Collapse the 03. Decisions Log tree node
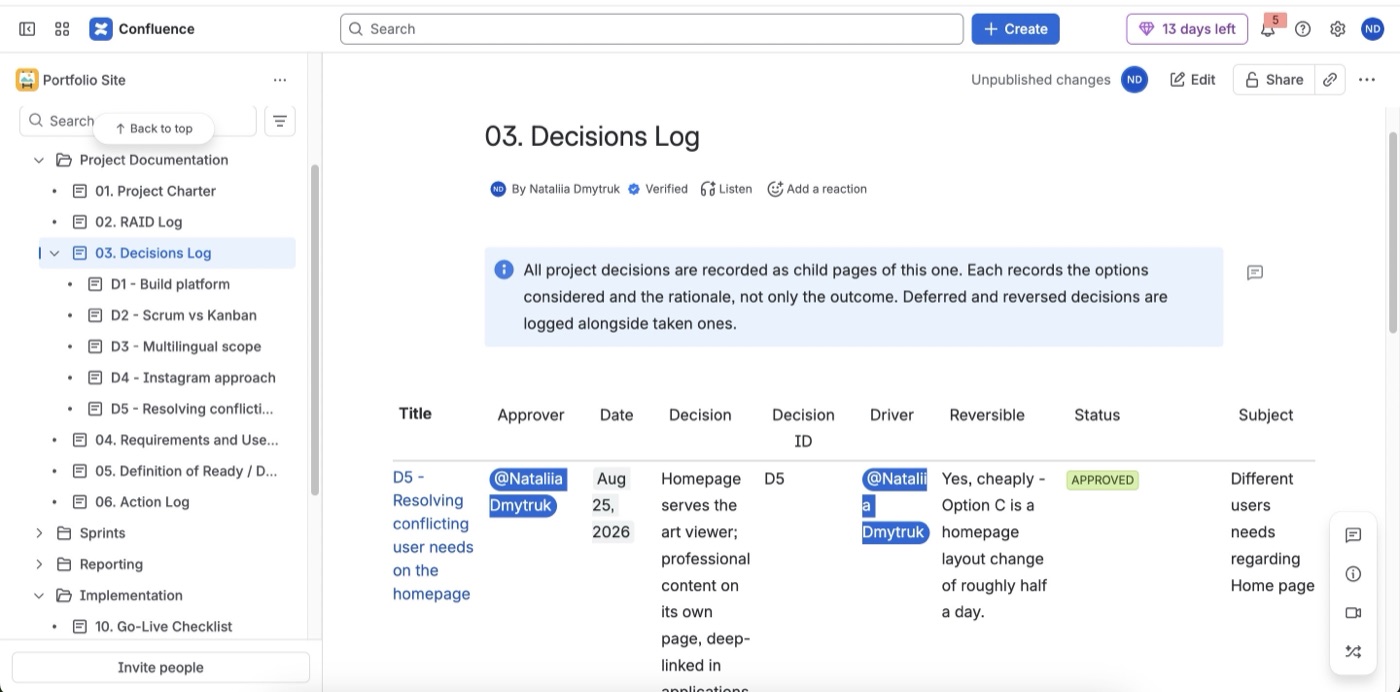1400x692 pixels. click(x=54, y=253)
